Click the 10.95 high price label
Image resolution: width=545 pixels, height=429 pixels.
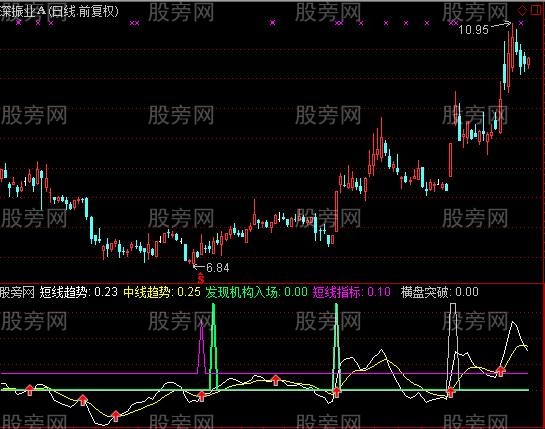click(473, 30)
